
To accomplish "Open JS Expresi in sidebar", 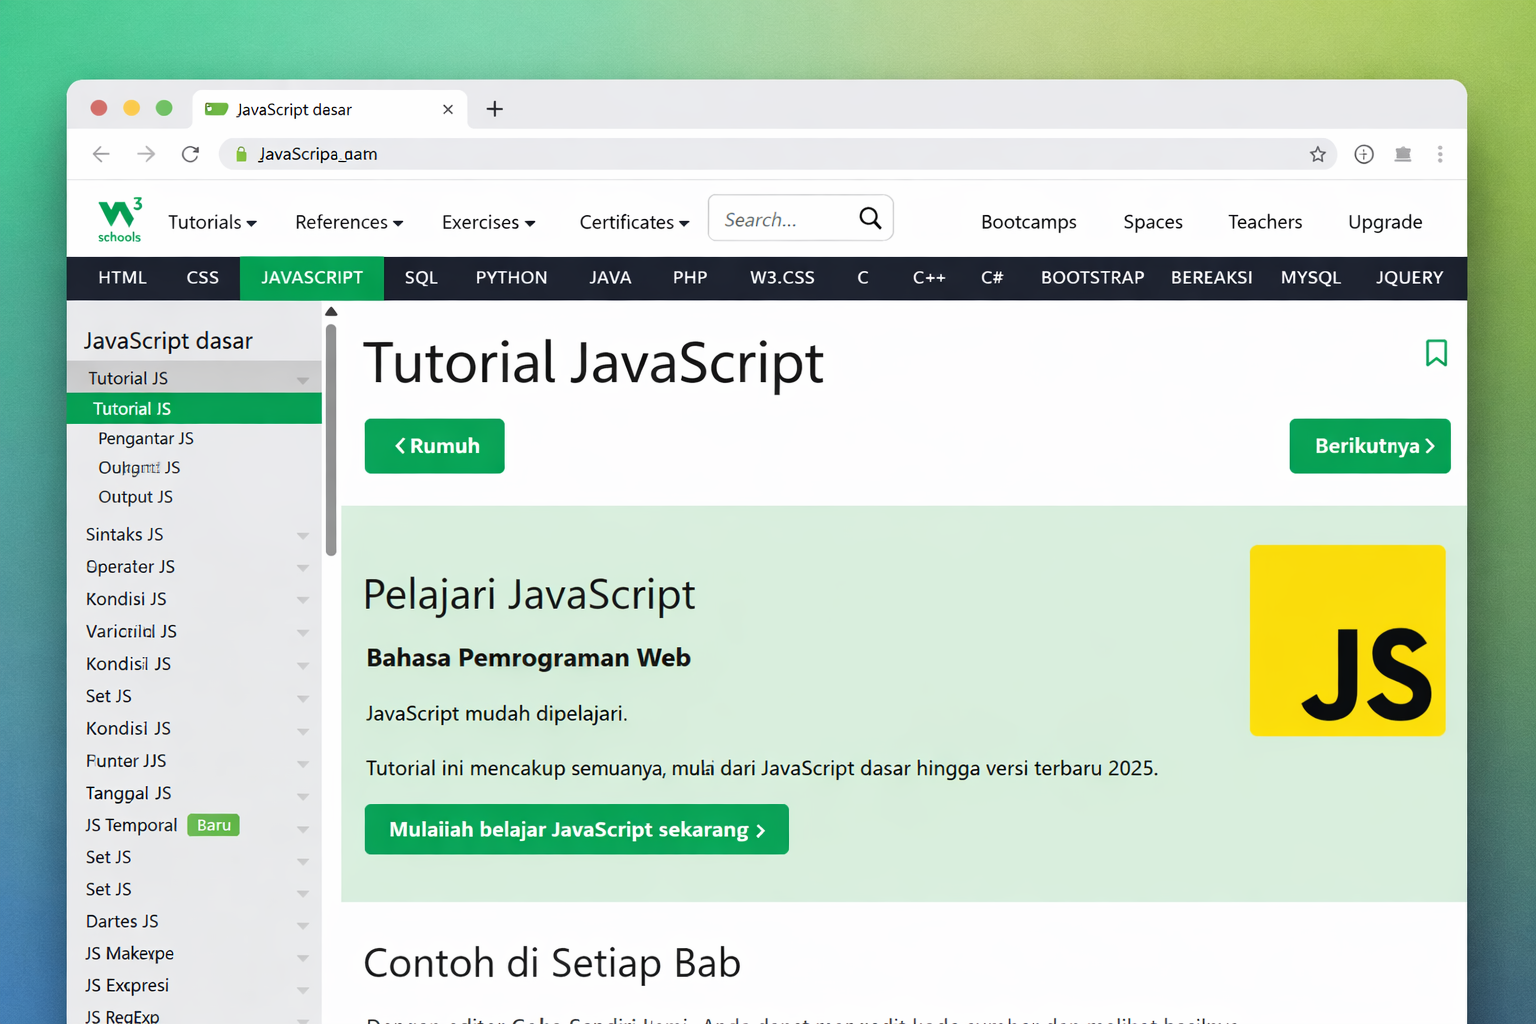I will coord(127,985).
